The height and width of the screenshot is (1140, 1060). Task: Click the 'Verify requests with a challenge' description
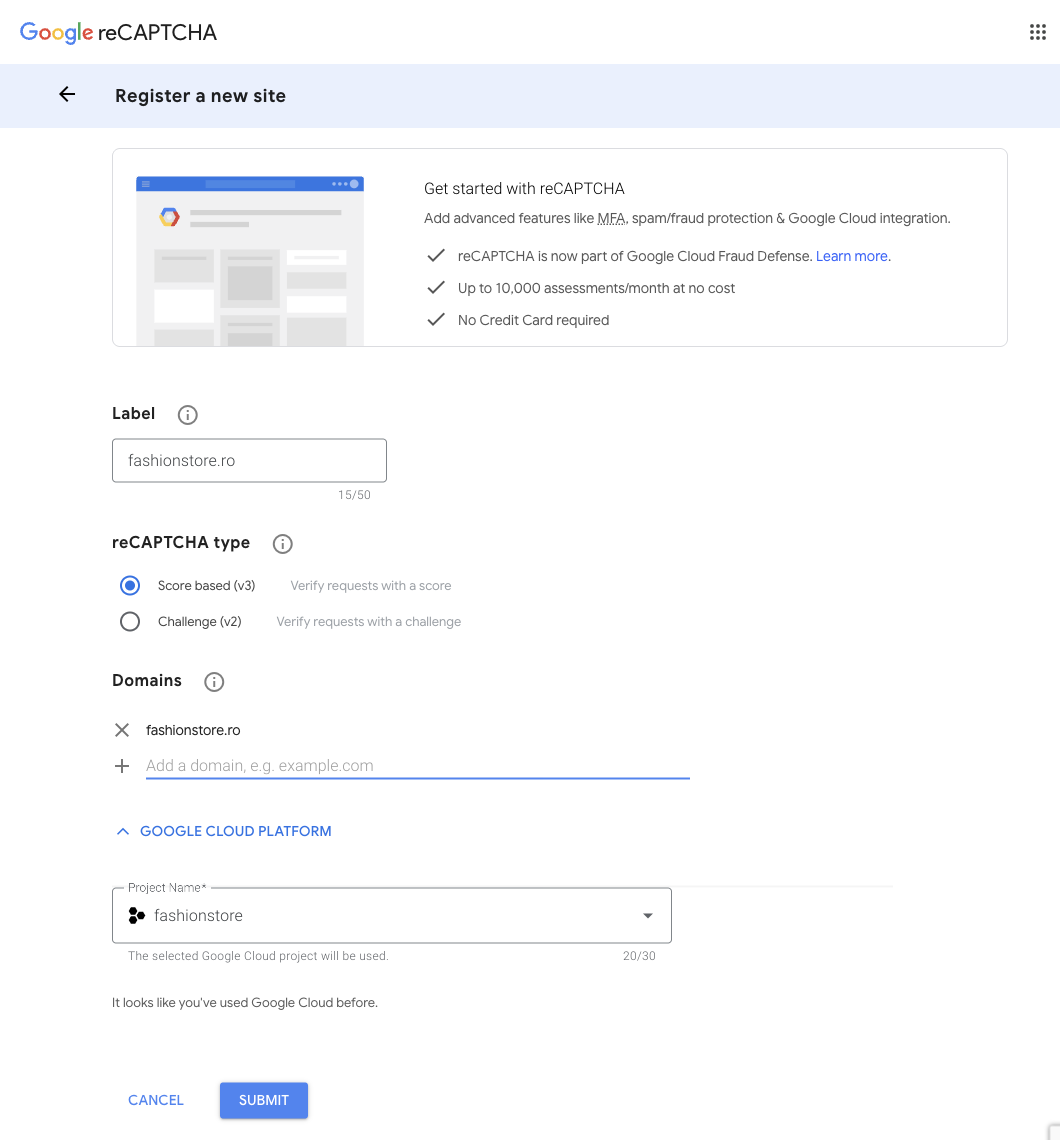369,622
